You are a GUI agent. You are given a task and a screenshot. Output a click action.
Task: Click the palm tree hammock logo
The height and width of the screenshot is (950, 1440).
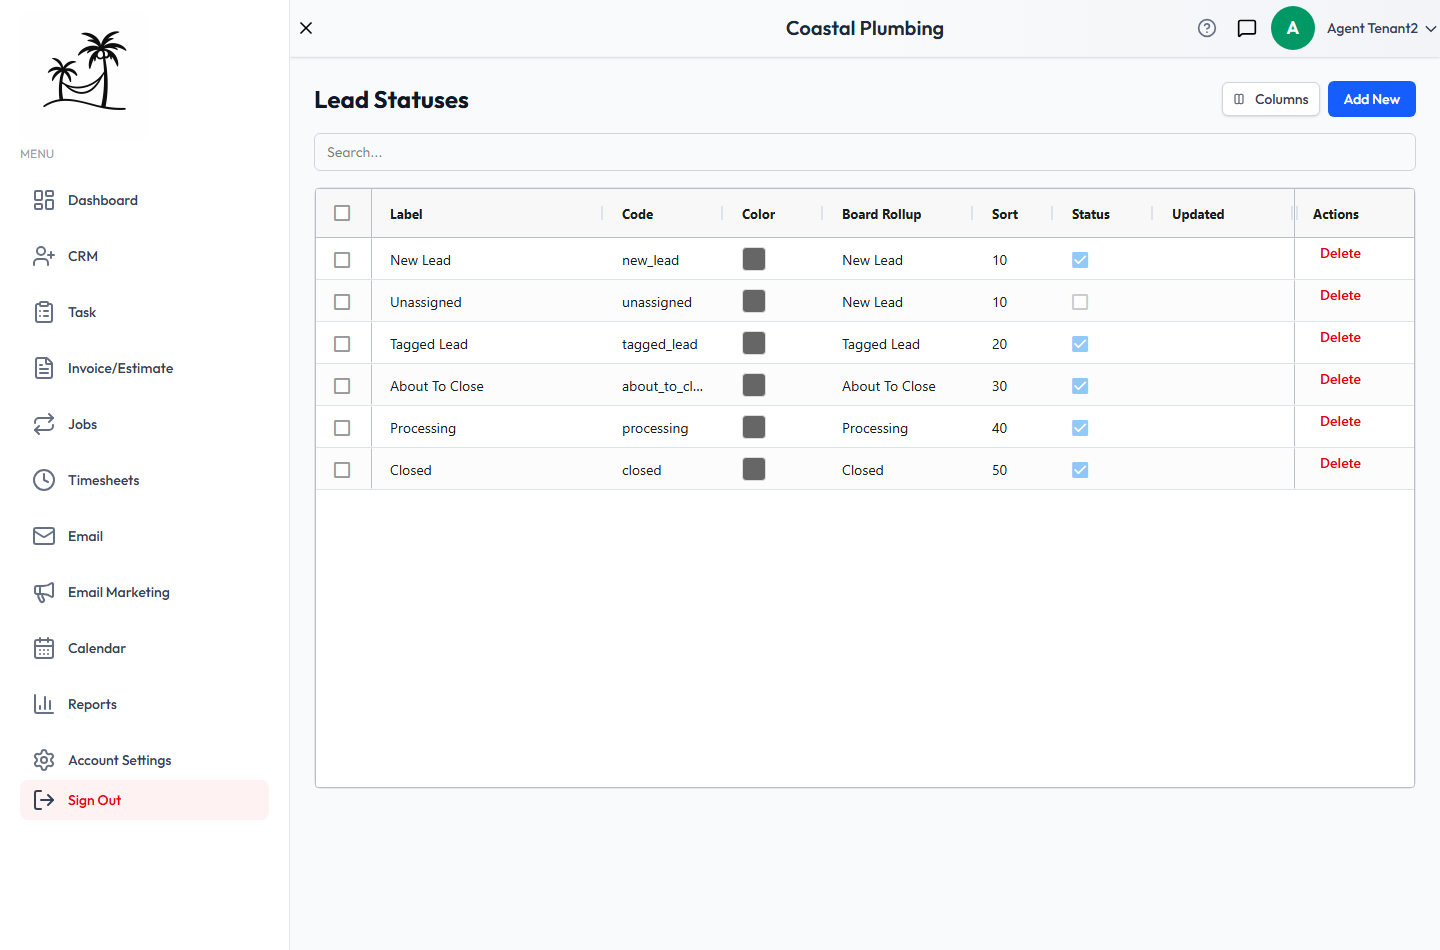tap(85, 70)
